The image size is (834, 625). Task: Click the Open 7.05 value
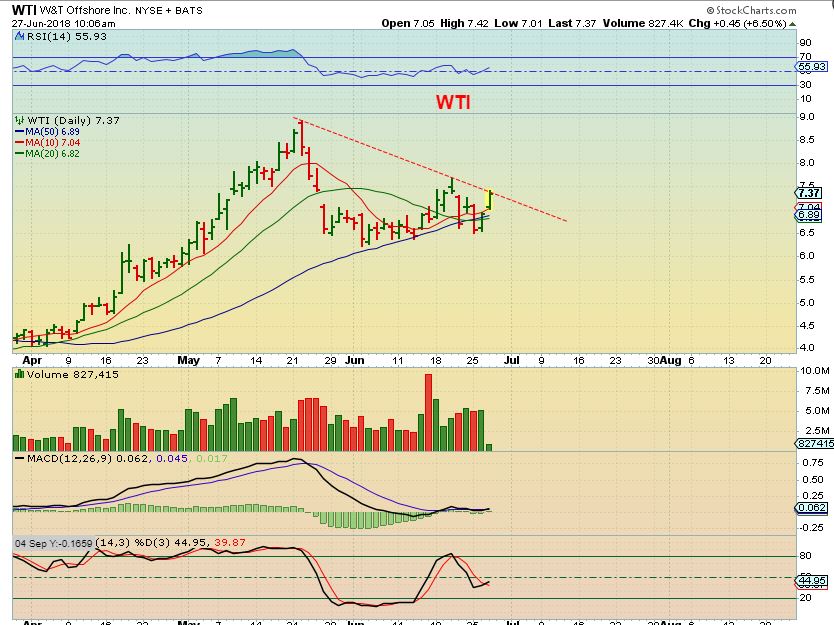(408, 23)
